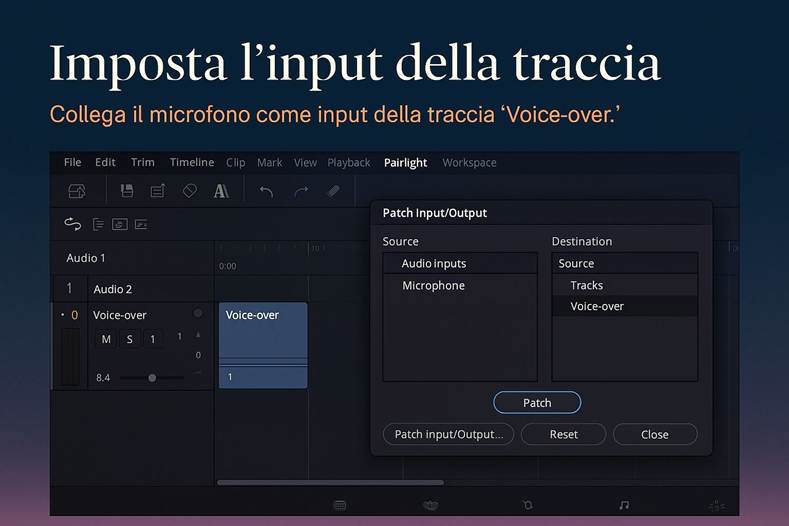Click the text lines list icon
This screenshot has width=789, height=526.
(x=99, y=224)
